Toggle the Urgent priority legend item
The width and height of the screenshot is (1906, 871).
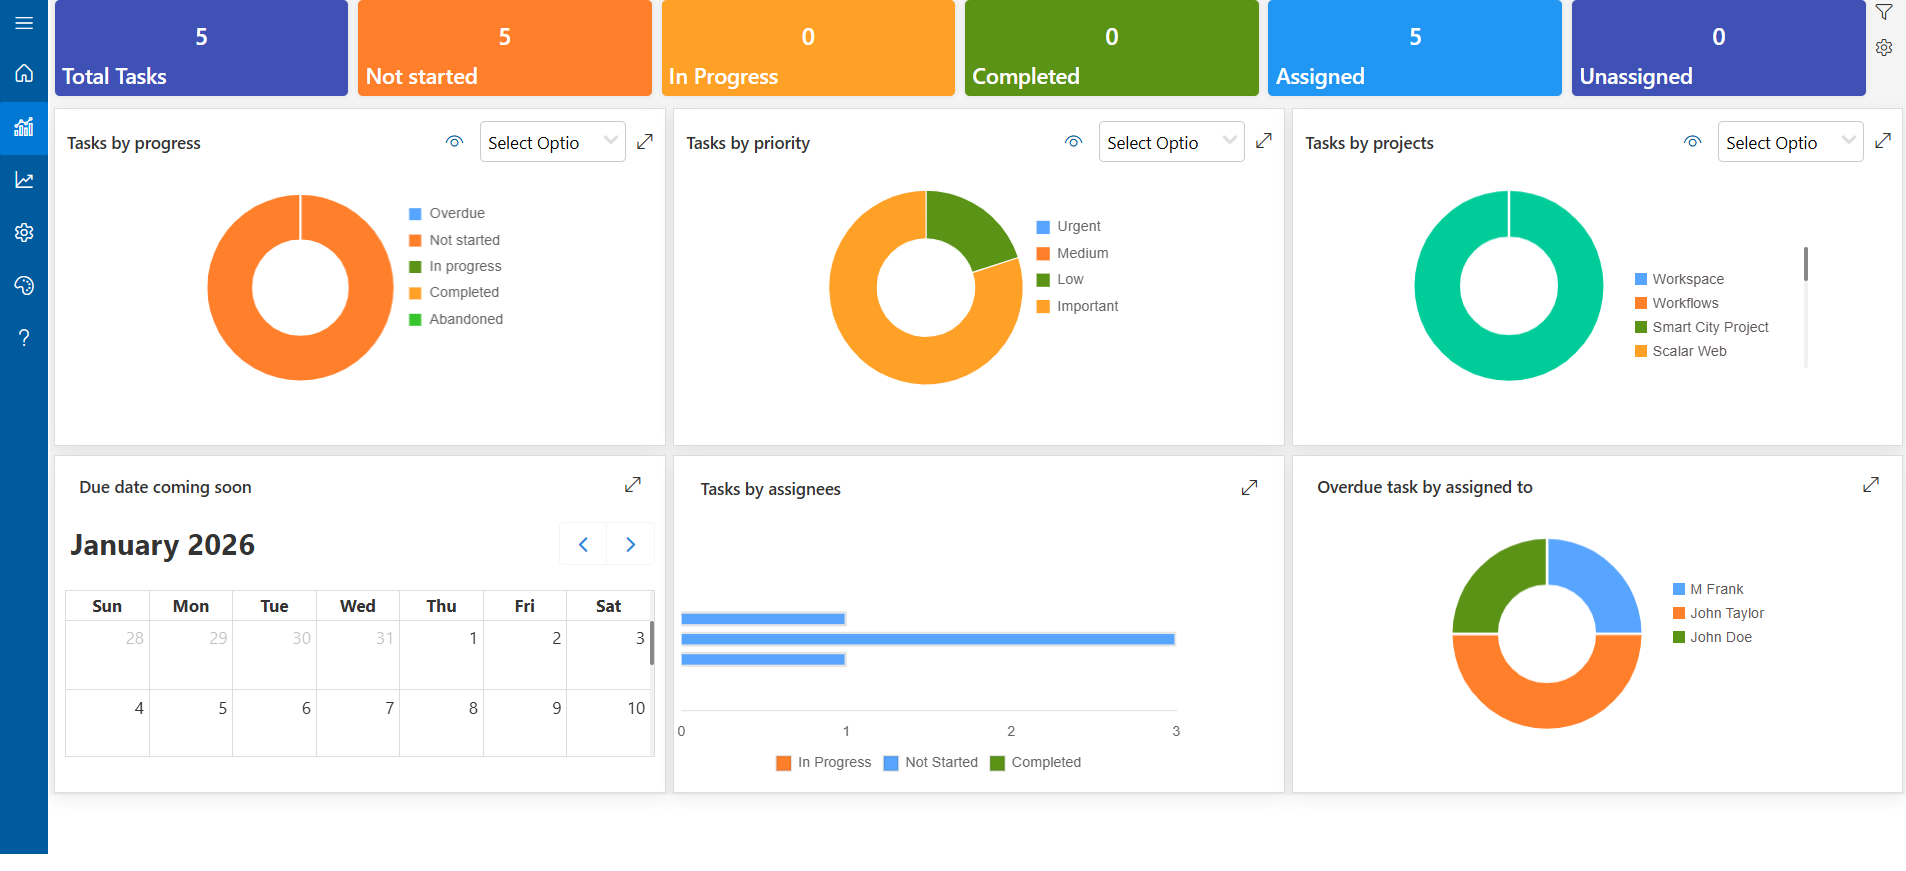pyautogui.click(x=1069, y=226)
